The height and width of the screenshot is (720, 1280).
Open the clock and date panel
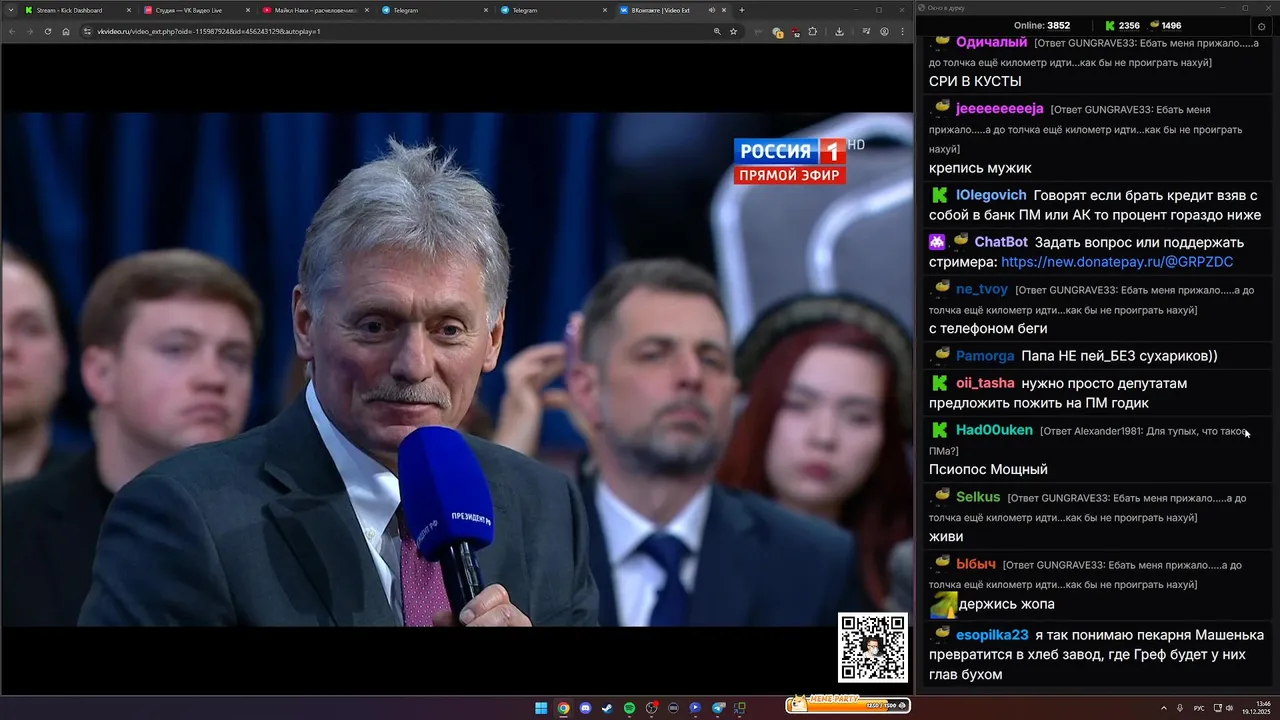tap(1257, 708)
